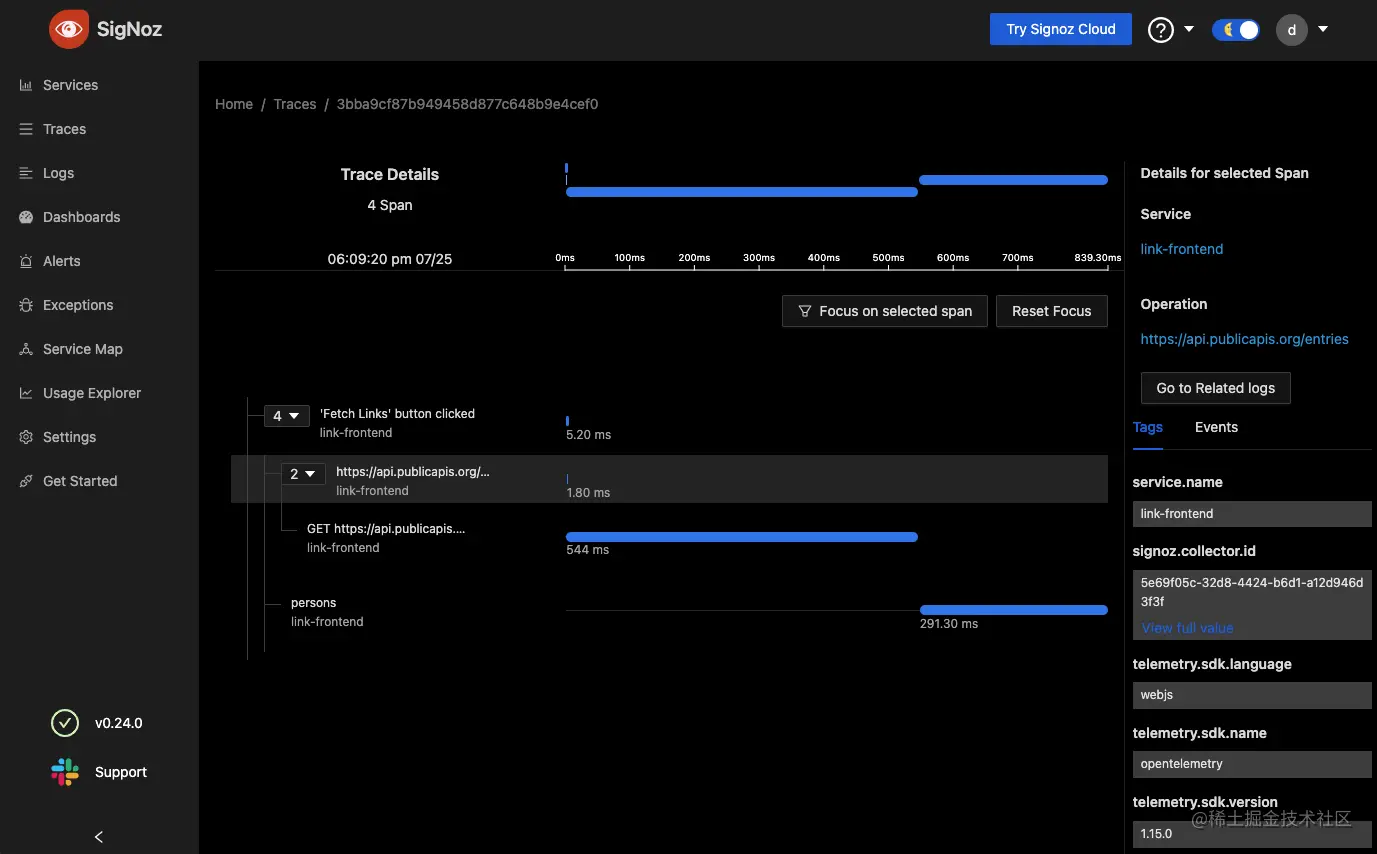The image size is (1377, 854).
Task: Click the Slack Support icon
Action: click(x=65, y=772)
